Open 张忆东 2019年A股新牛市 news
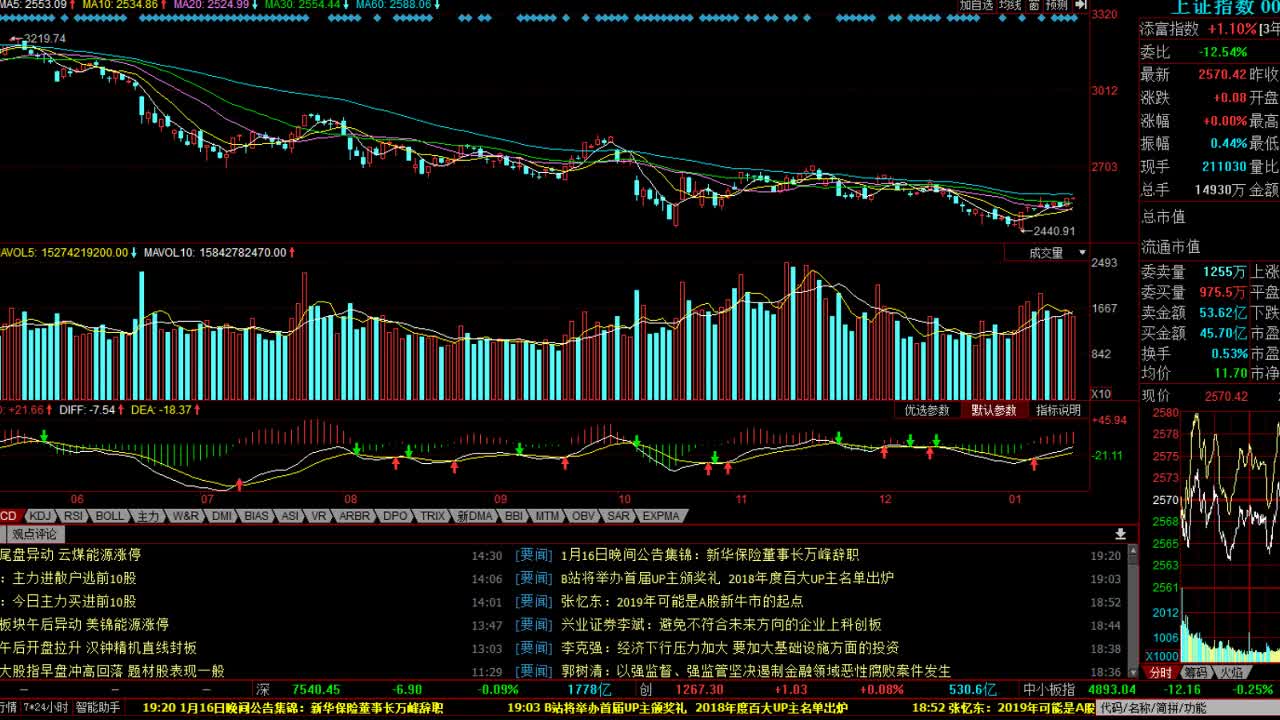Screen dimensions: 1280x720 (682, 601)
